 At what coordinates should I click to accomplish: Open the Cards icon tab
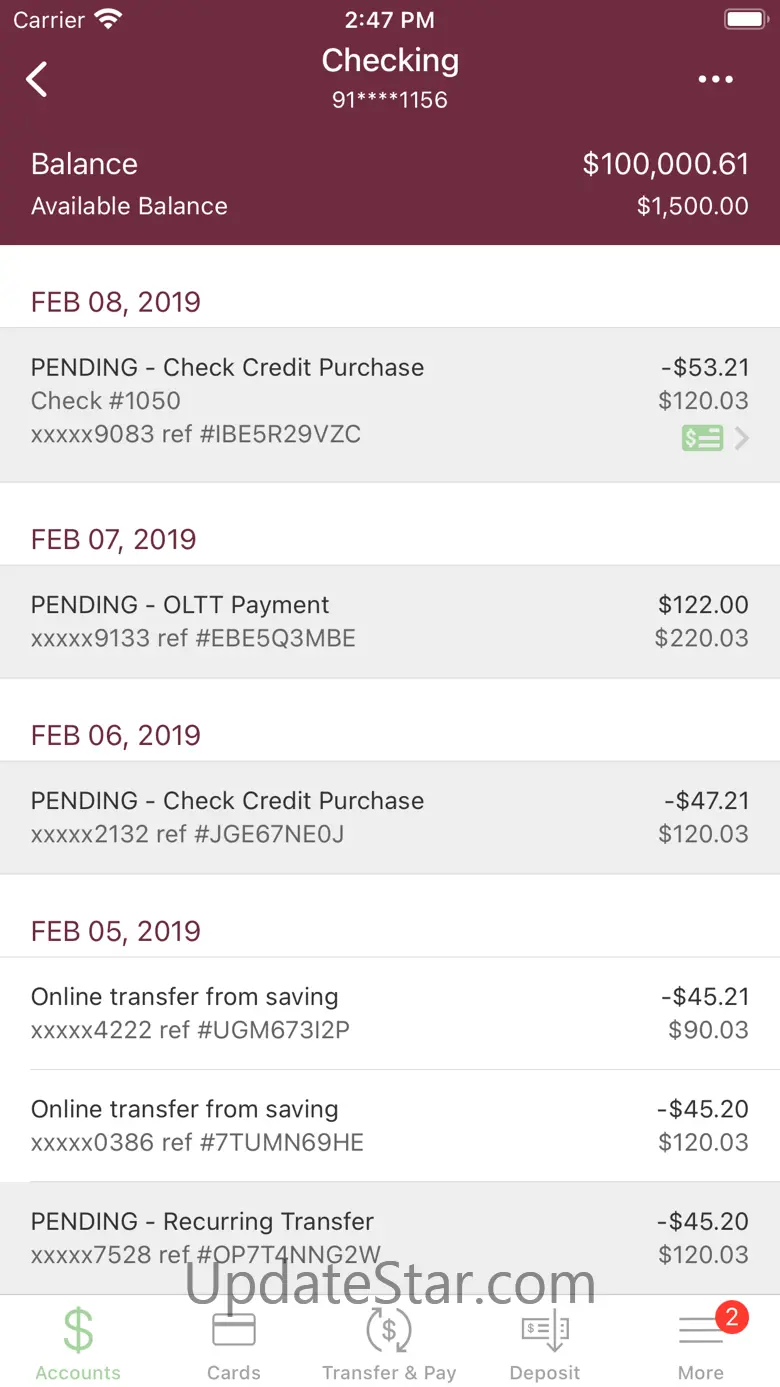234,1331
